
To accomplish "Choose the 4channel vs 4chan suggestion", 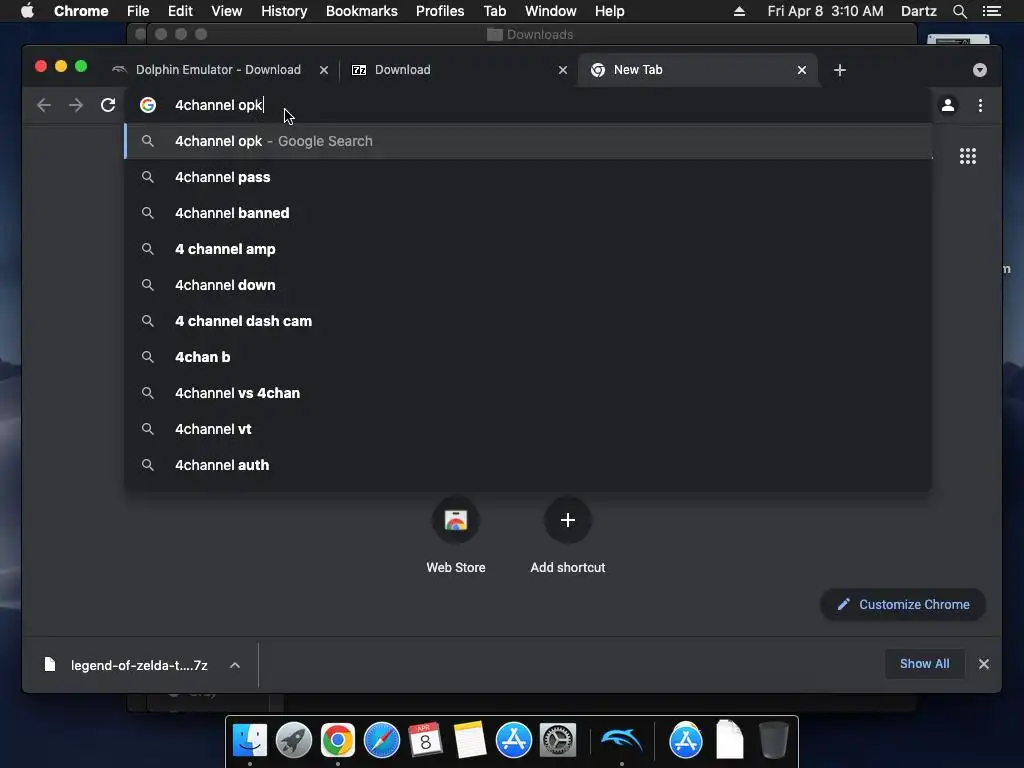I will click(x=529, y=392).
